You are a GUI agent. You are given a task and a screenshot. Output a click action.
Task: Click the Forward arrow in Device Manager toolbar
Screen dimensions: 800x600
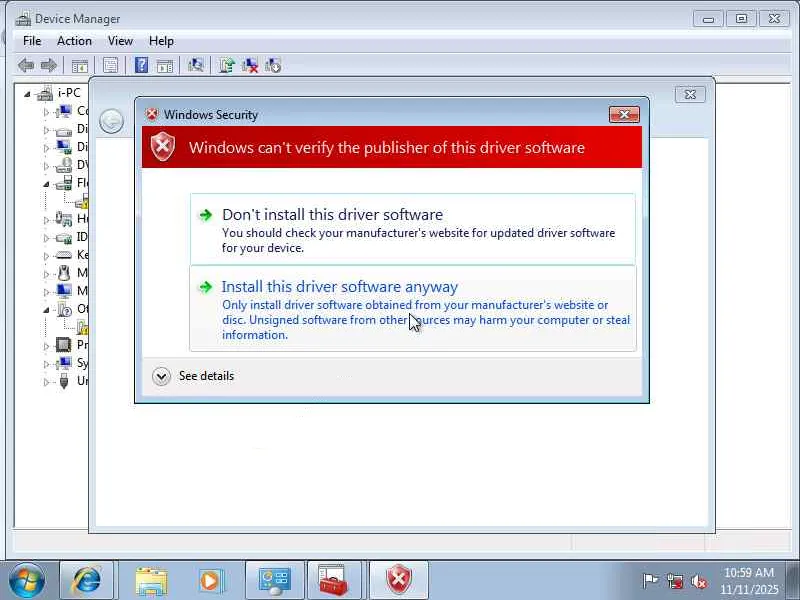(48, 65)
